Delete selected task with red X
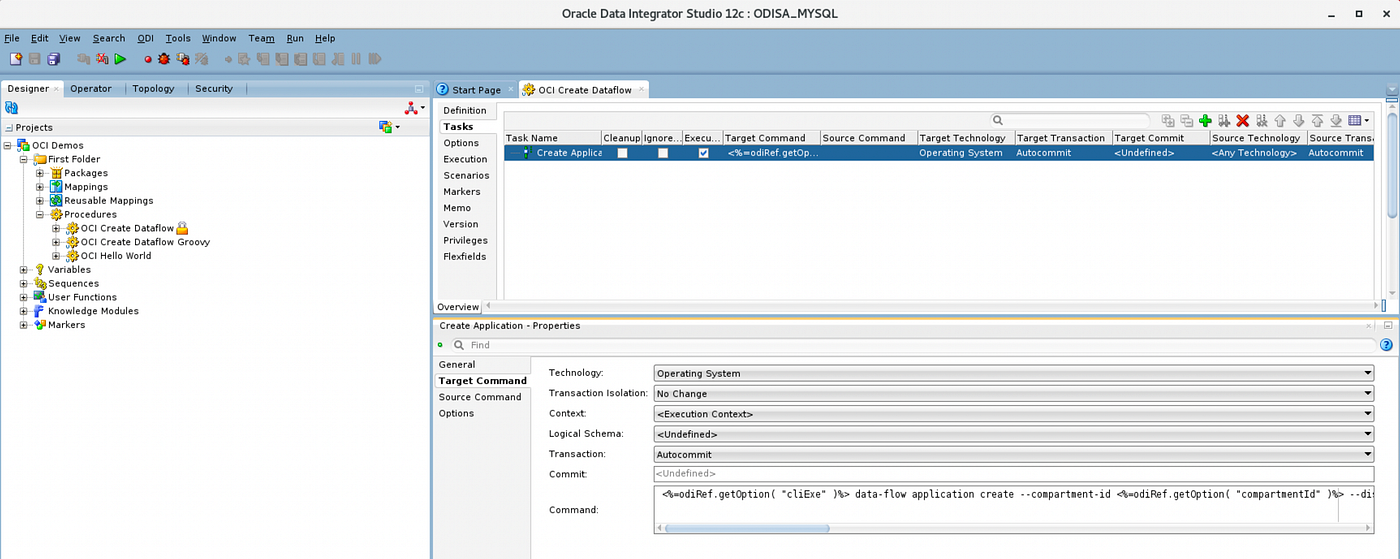This screenshot has width=1400, height=559. 1242,121
